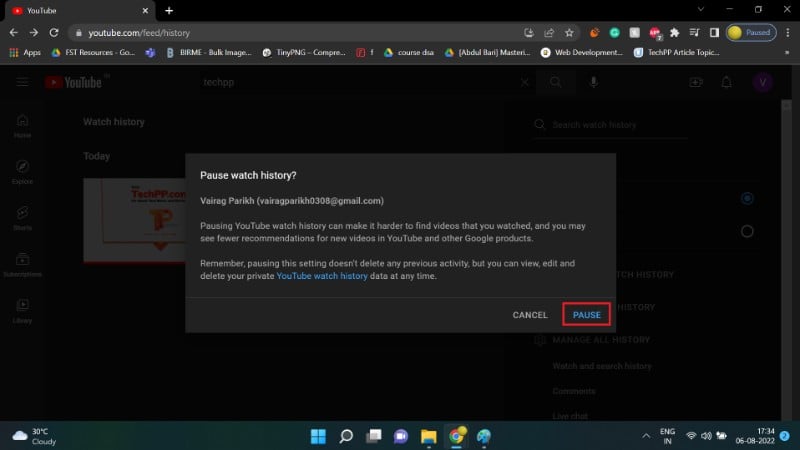Bookmark this page with star icon
The width and height of the screenshot is (800, 450).
tap(569, 33)
